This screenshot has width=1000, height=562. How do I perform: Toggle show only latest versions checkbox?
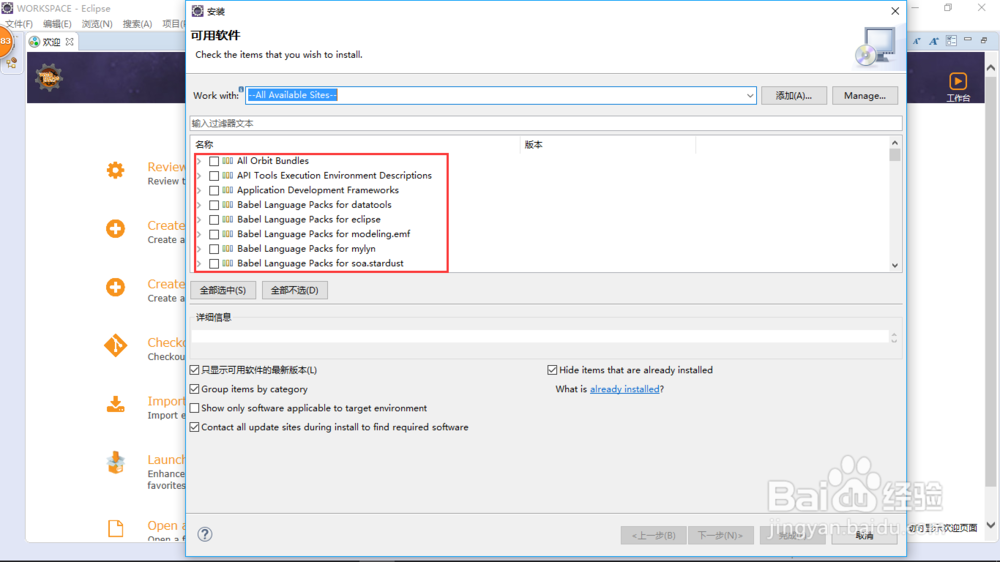click(195, 370)
